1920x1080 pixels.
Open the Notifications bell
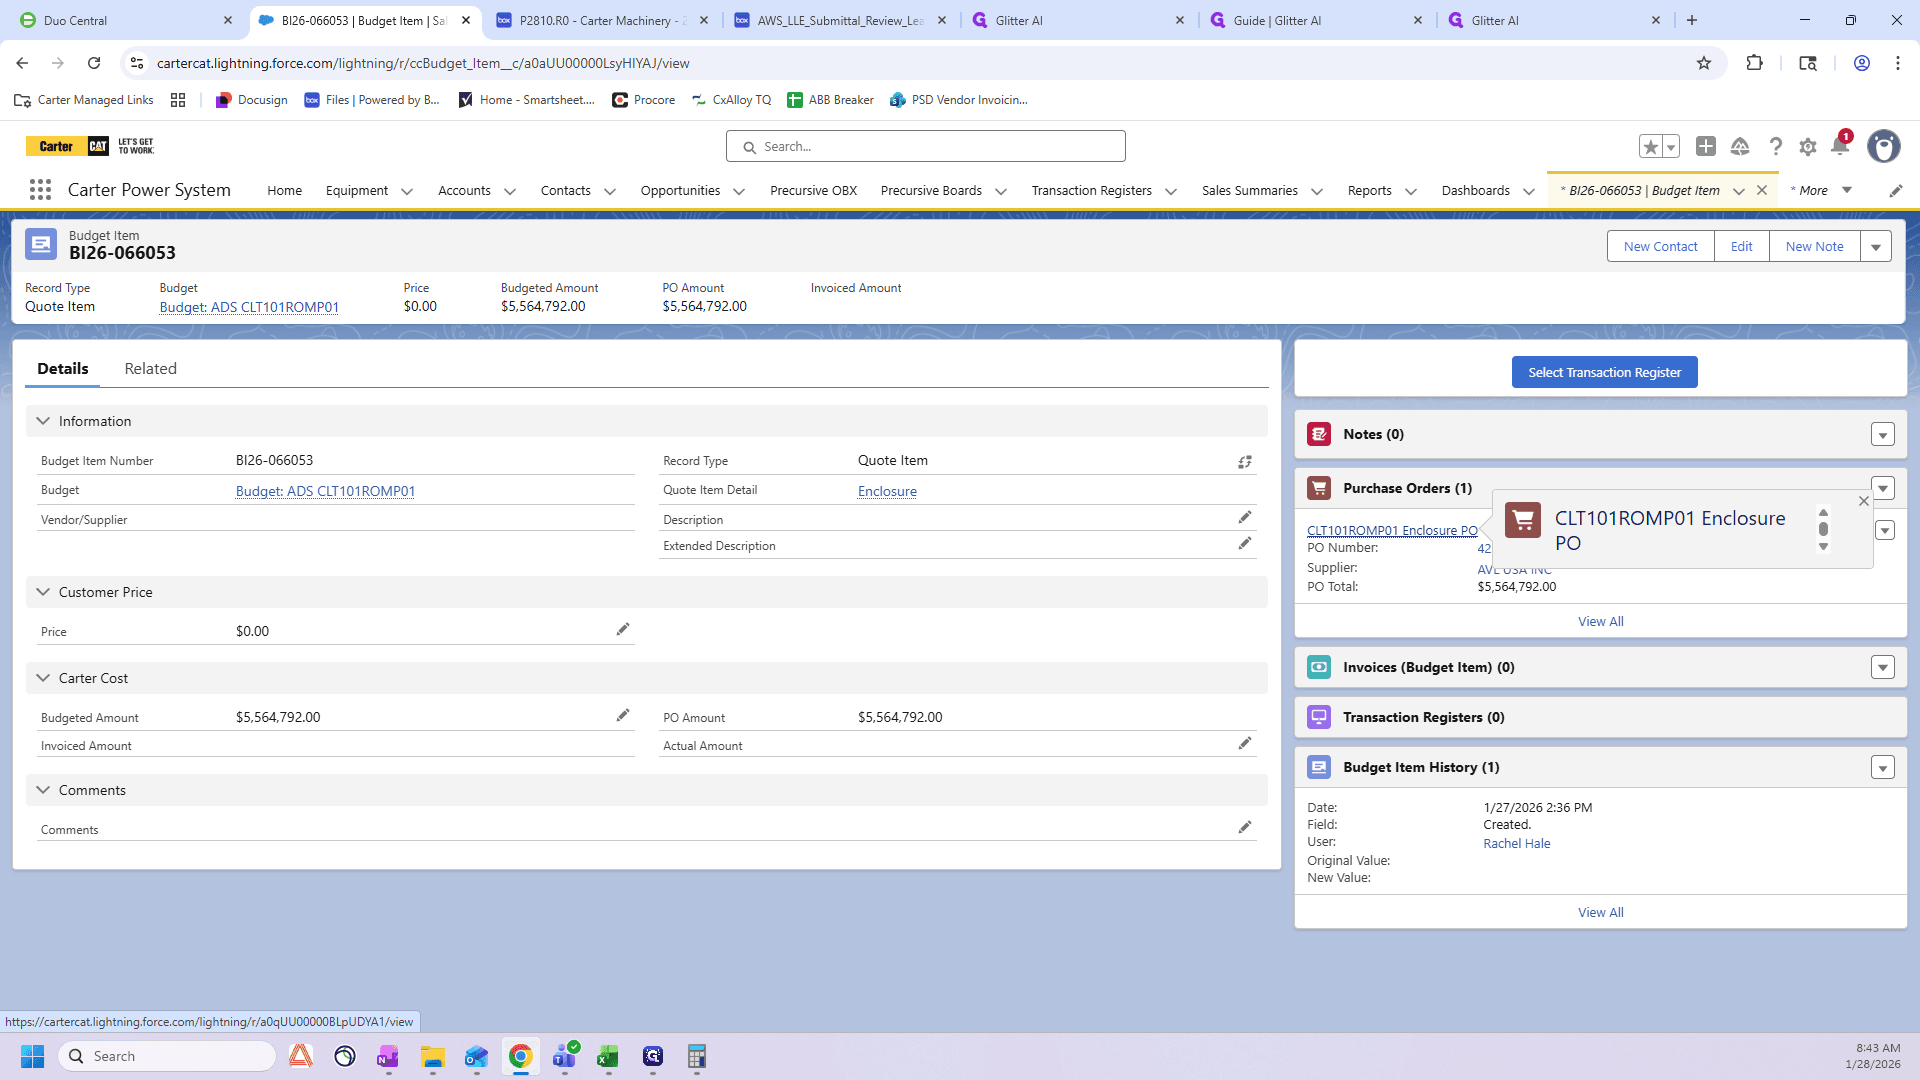click(1840, 147)
